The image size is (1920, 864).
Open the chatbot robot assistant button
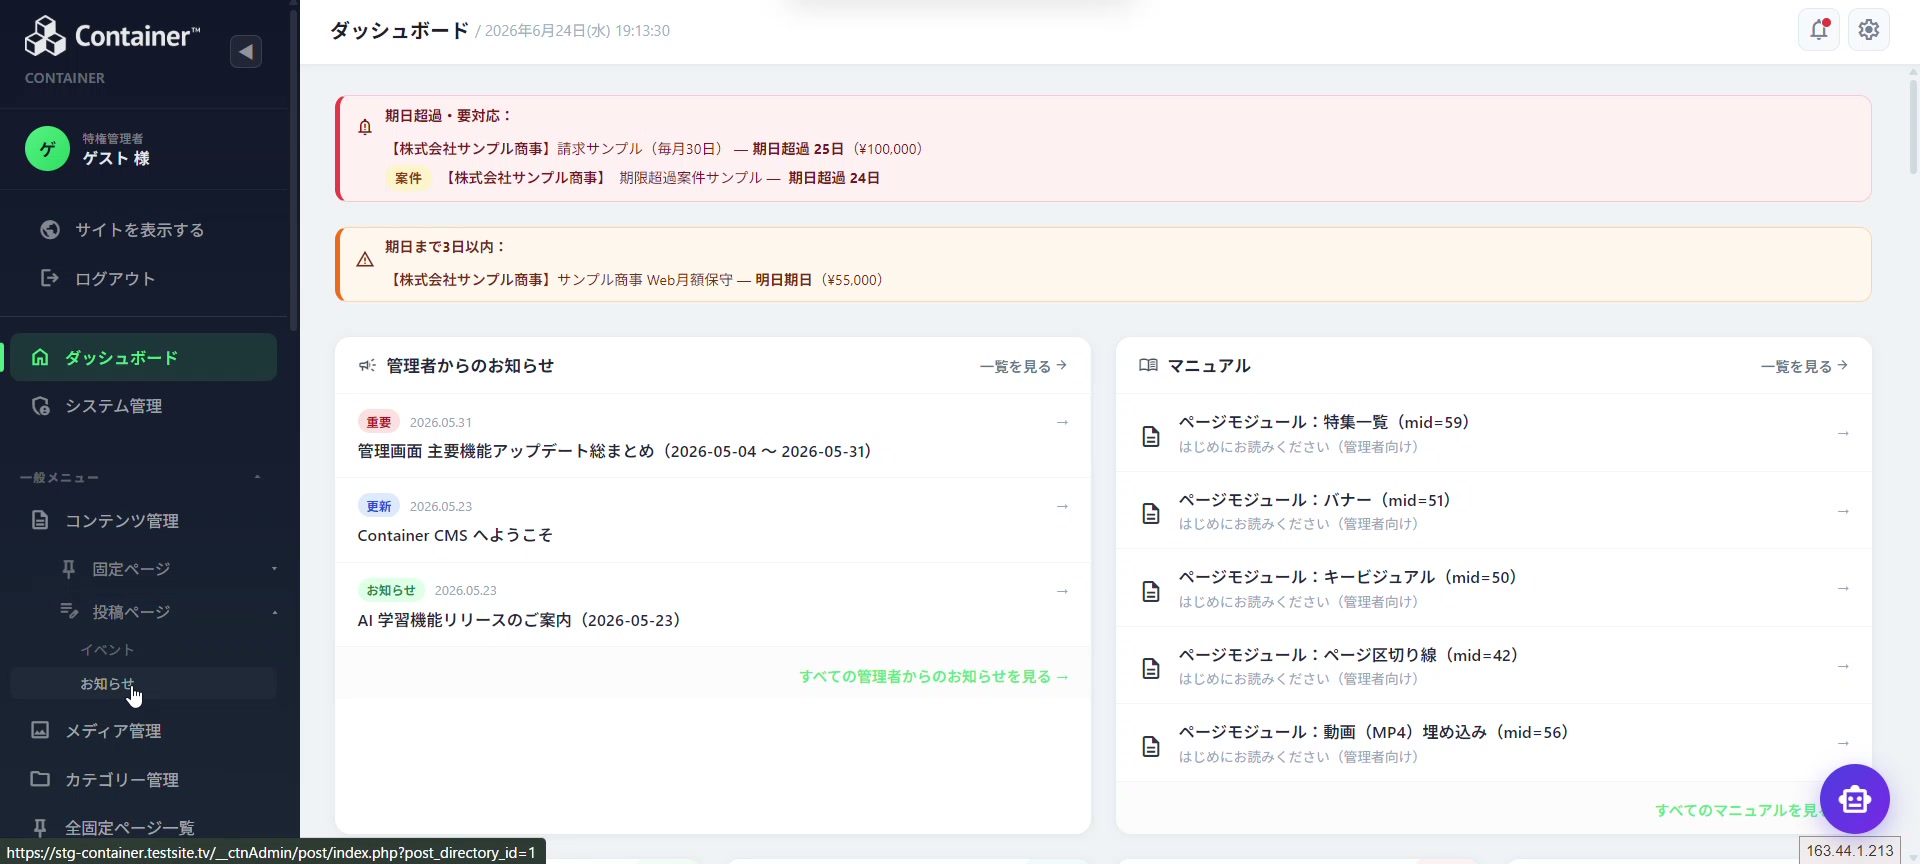[x=1855, y=799]
